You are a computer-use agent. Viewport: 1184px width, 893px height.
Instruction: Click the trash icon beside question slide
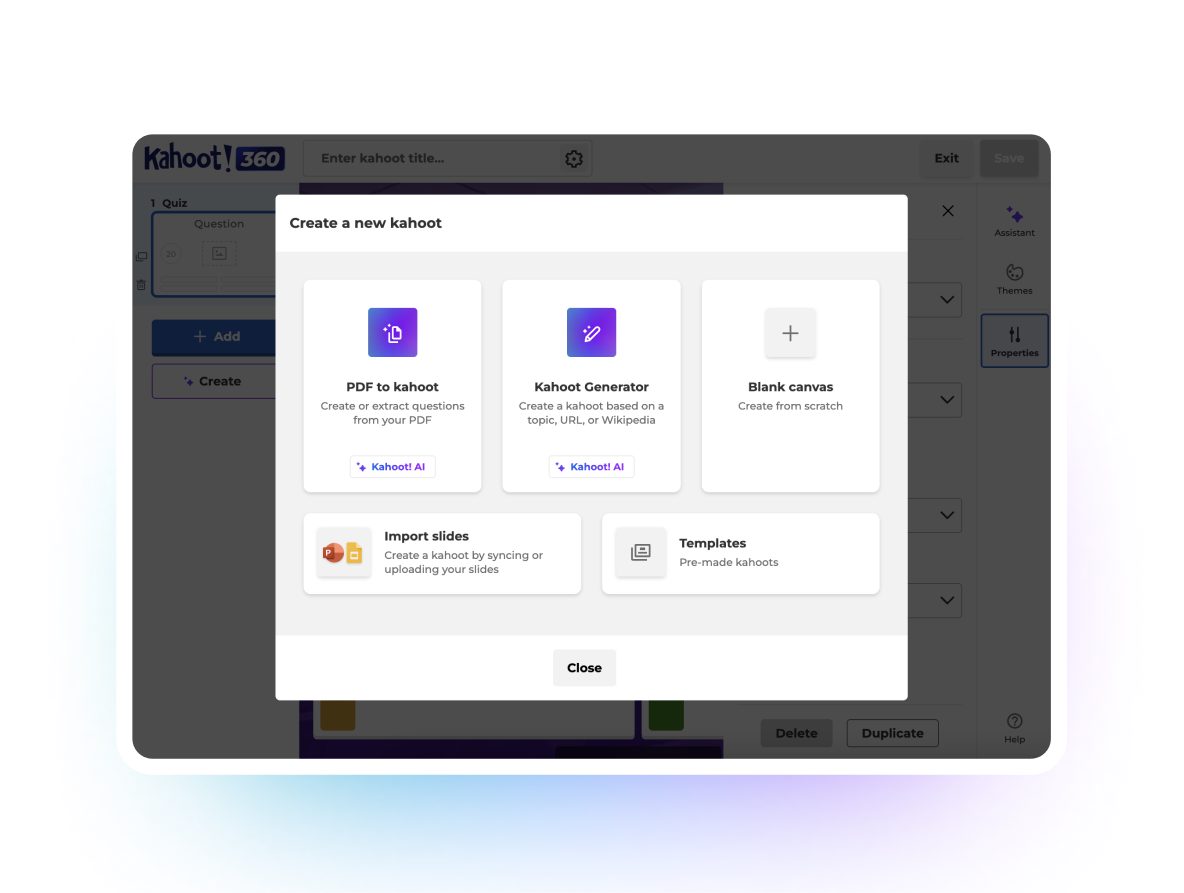click(x=141, y=285)
